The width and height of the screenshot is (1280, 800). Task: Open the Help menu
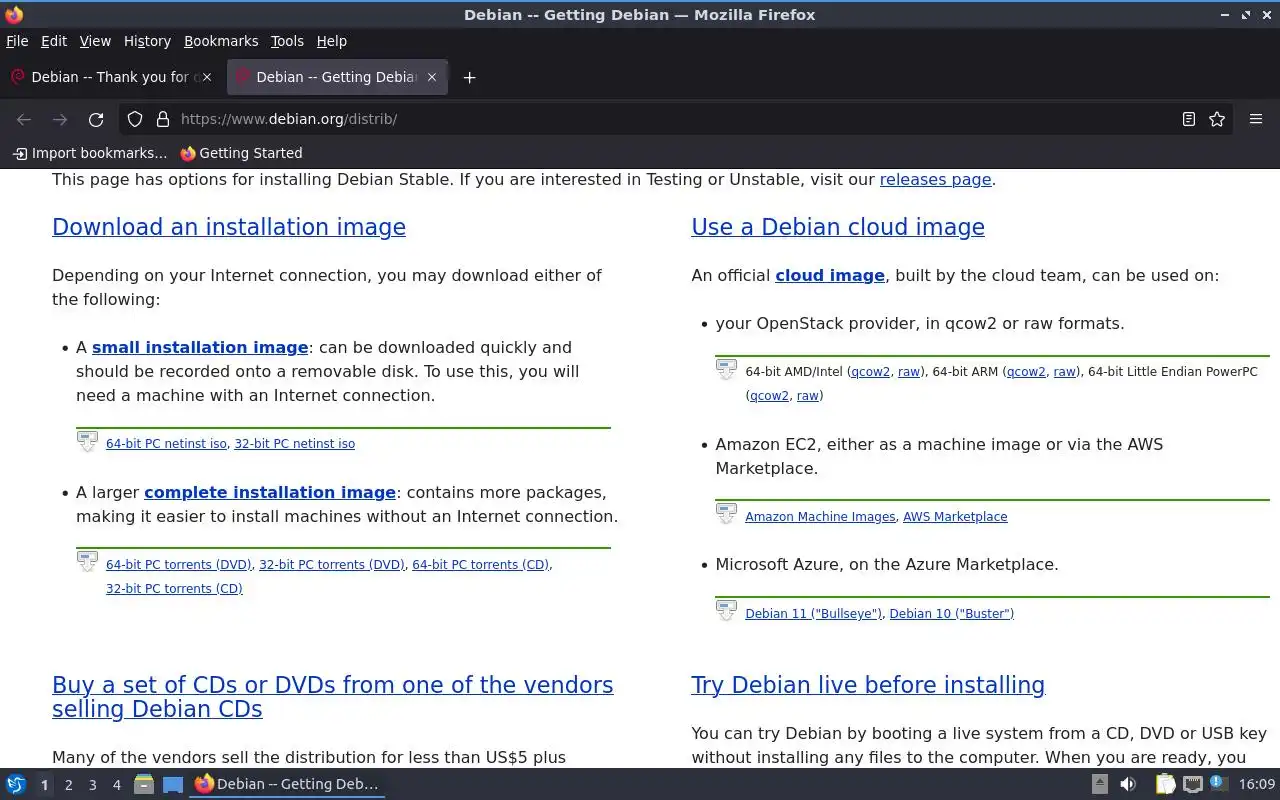pyautogui.click(x=332, y=41)
